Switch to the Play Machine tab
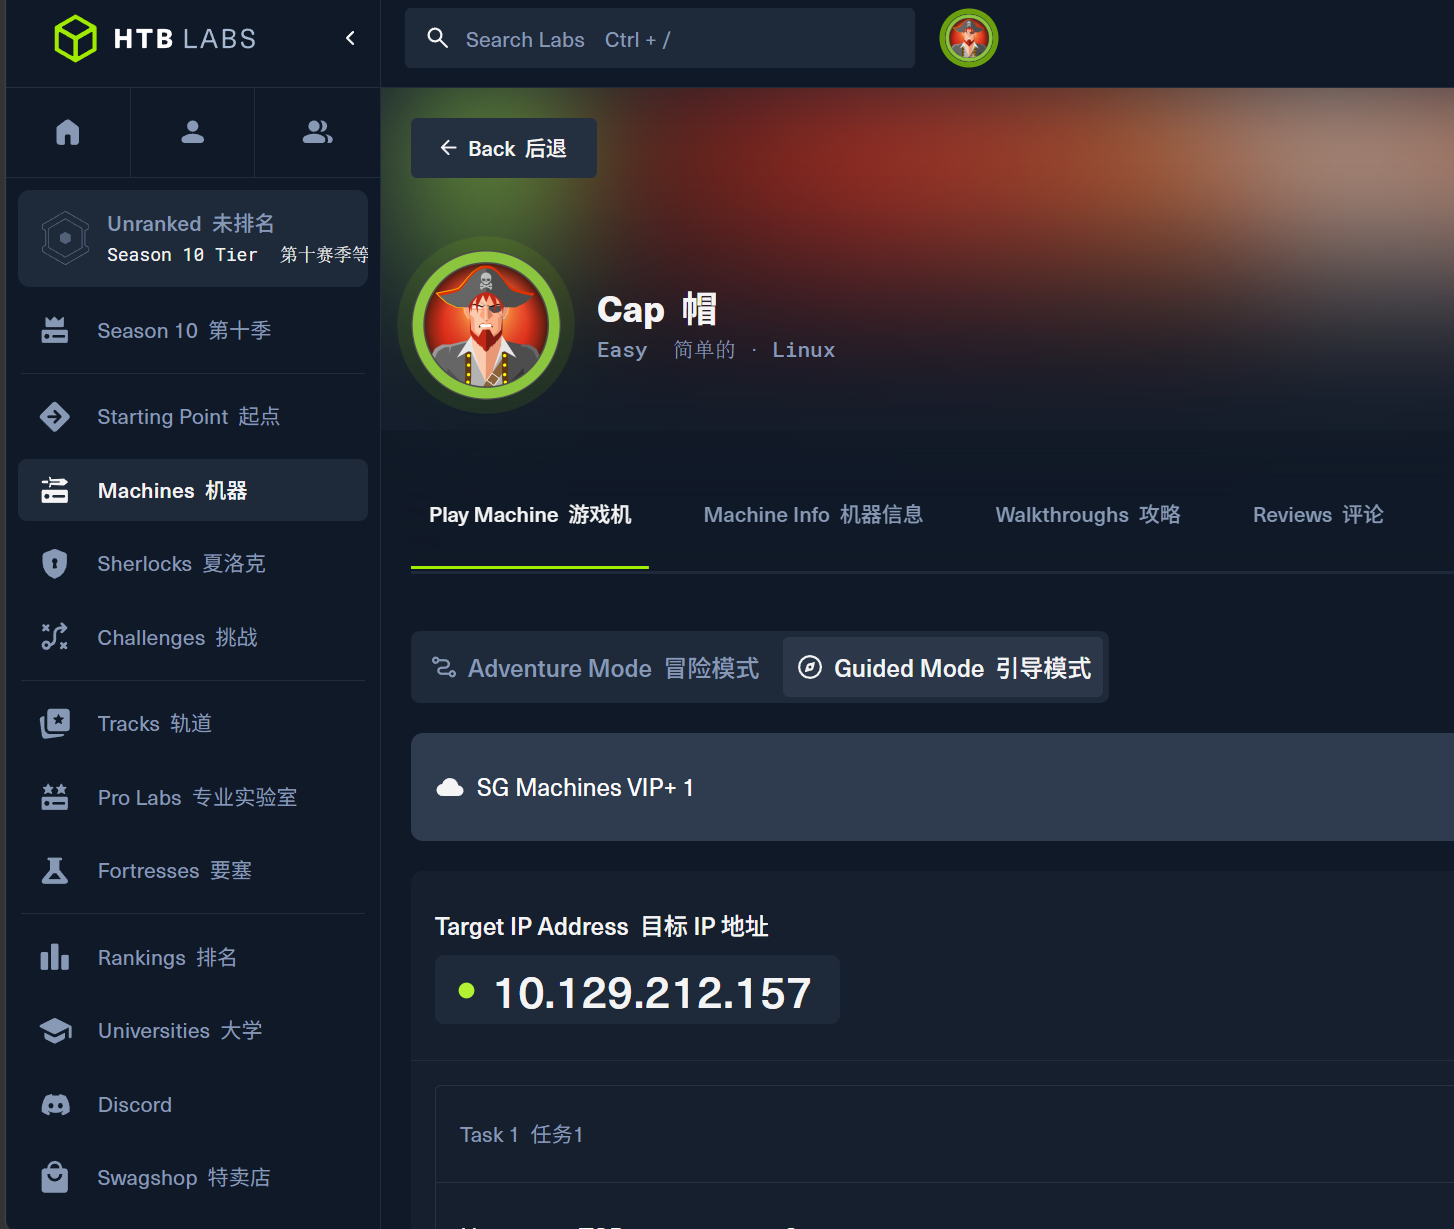This screenshot has width=1454, height=1229. pyautogui.click(x=530, y=515)
